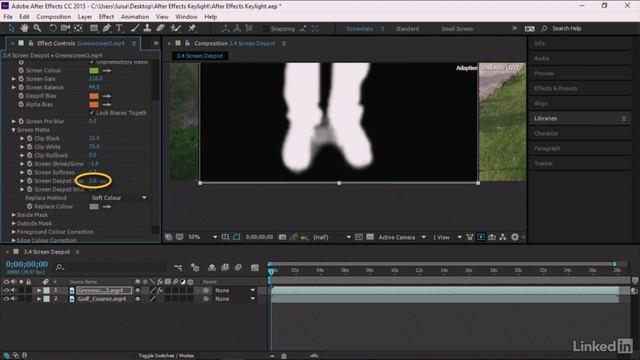This screenshot has width=640, height=360.
Task: Switch to Small Screen workspace
Action: (x=457, y=29)
